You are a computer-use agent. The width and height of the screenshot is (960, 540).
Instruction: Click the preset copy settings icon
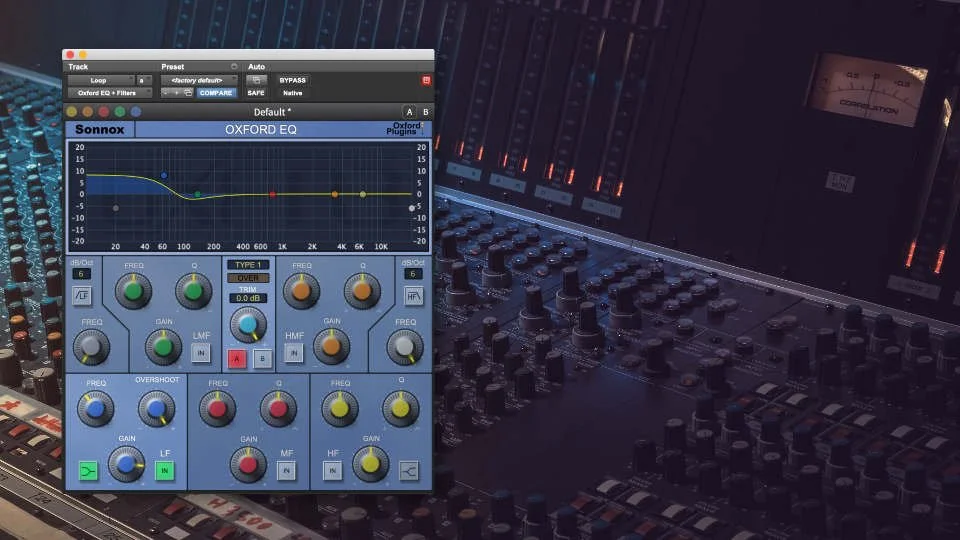click(x=188, y=93)
